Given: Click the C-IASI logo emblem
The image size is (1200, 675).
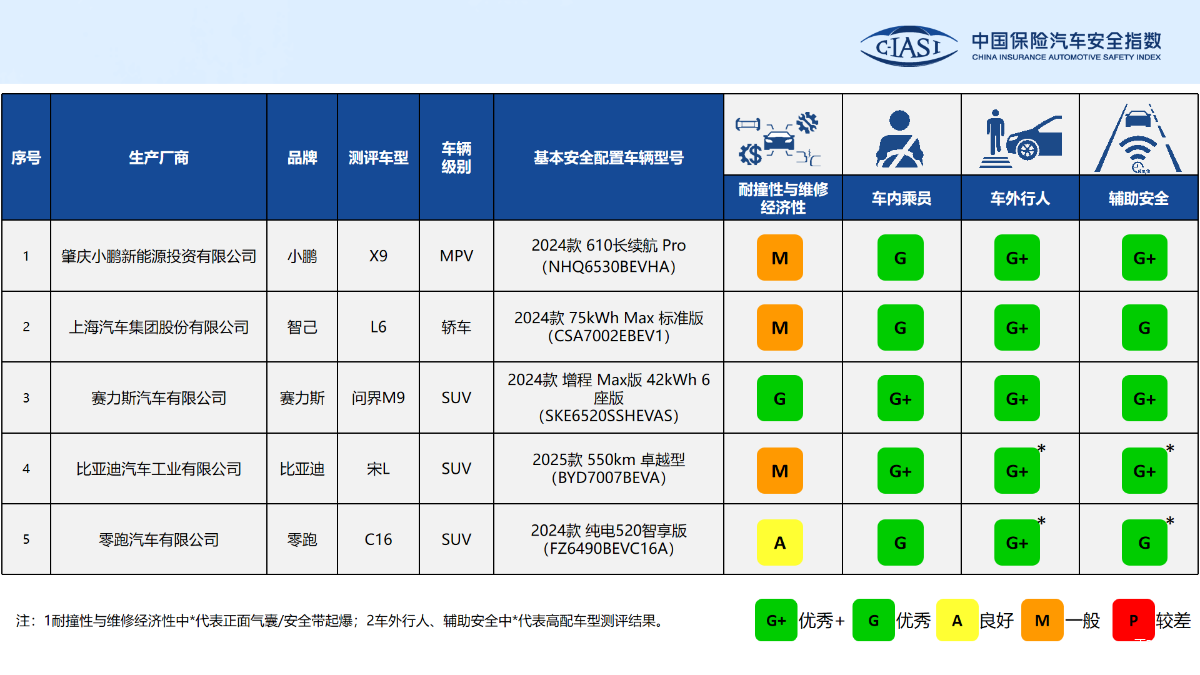Looking at the screenshot, I should tap(909, 45).
